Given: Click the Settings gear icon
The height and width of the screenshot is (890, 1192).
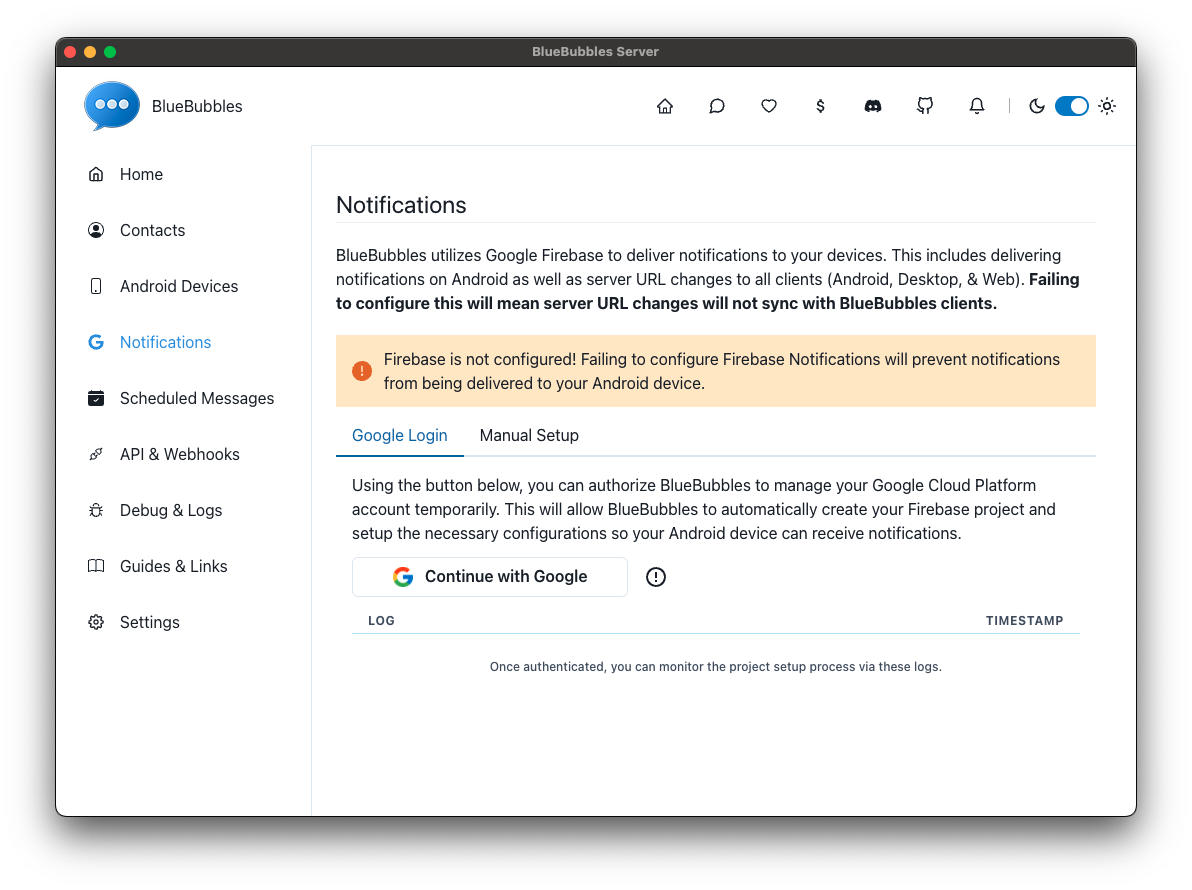Looking at the screenshot, I should coord(96,622).
